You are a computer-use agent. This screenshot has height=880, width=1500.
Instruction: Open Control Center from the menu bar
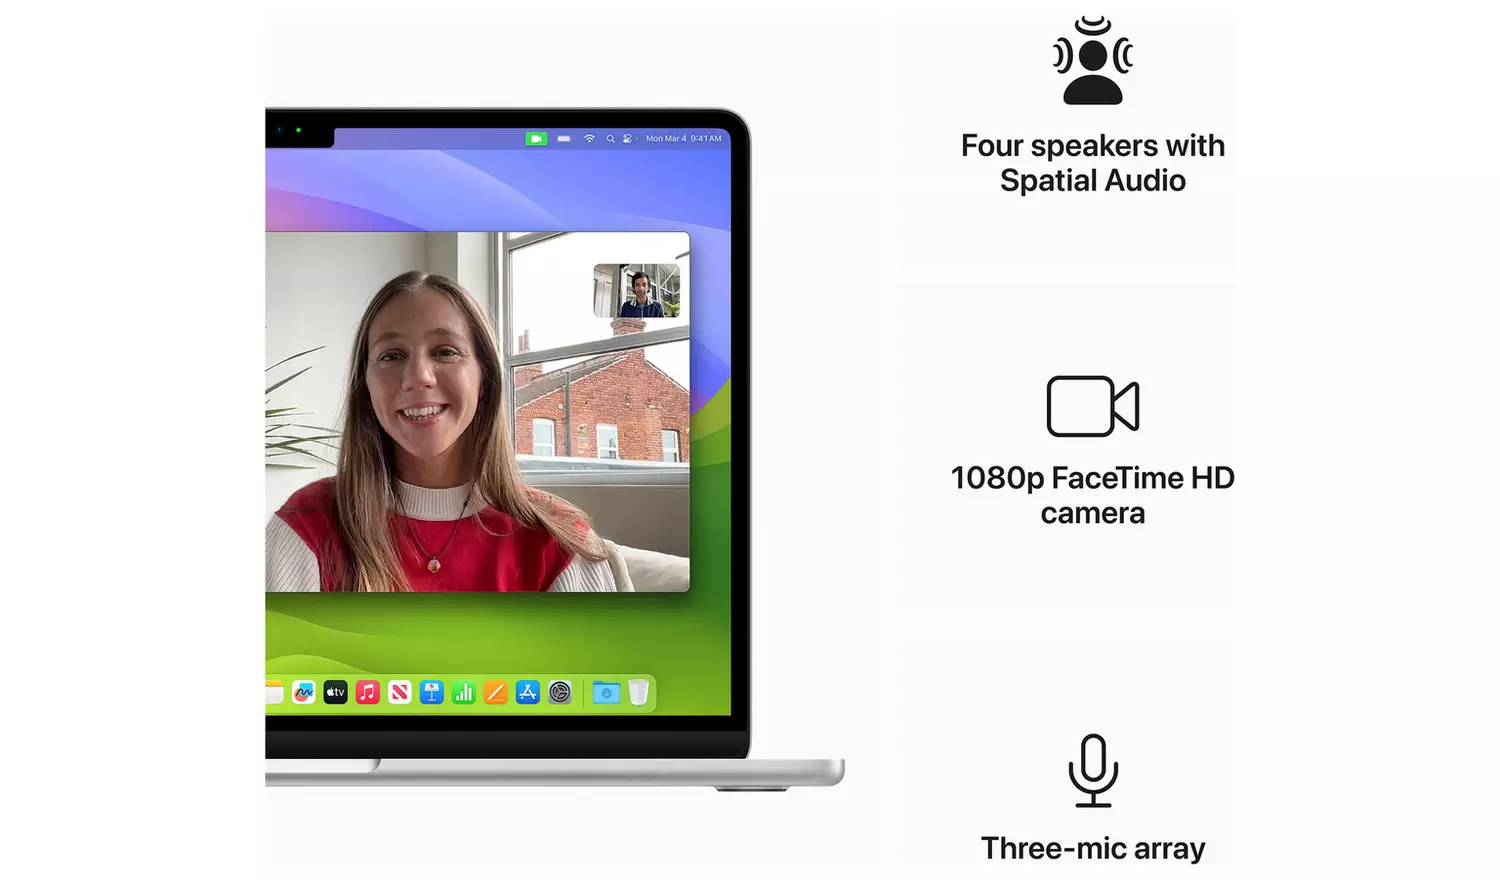pos(627,139)
